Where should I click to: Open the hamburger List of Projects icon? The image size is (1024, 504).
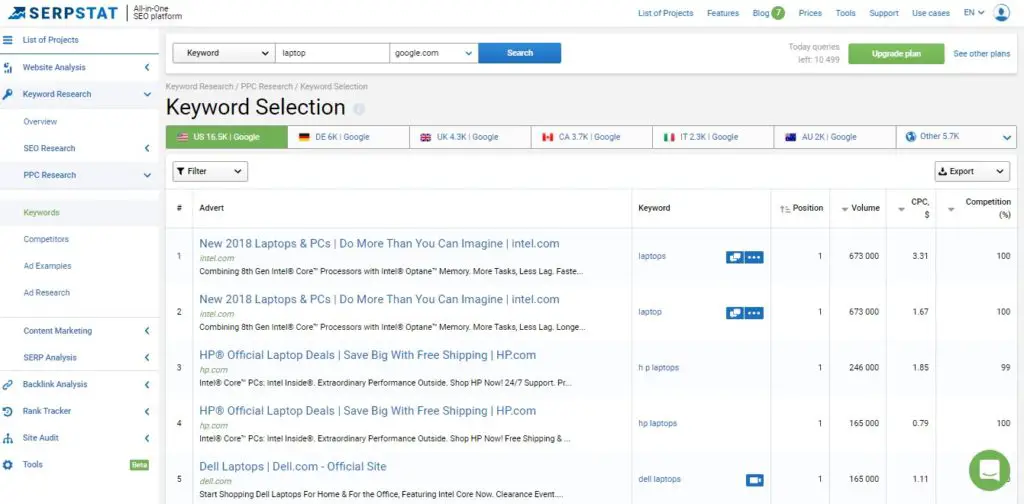click(x=8, y=40)
